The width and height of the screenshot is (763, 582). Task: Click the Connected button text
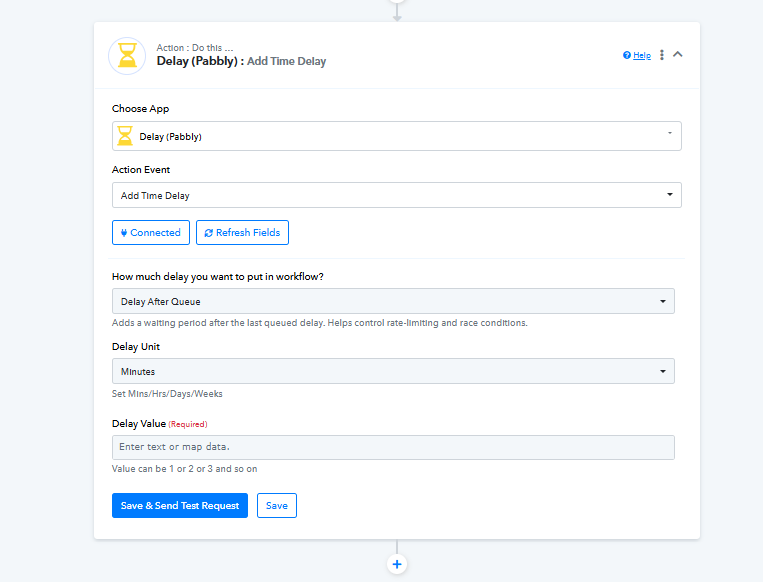coord(155,233)
